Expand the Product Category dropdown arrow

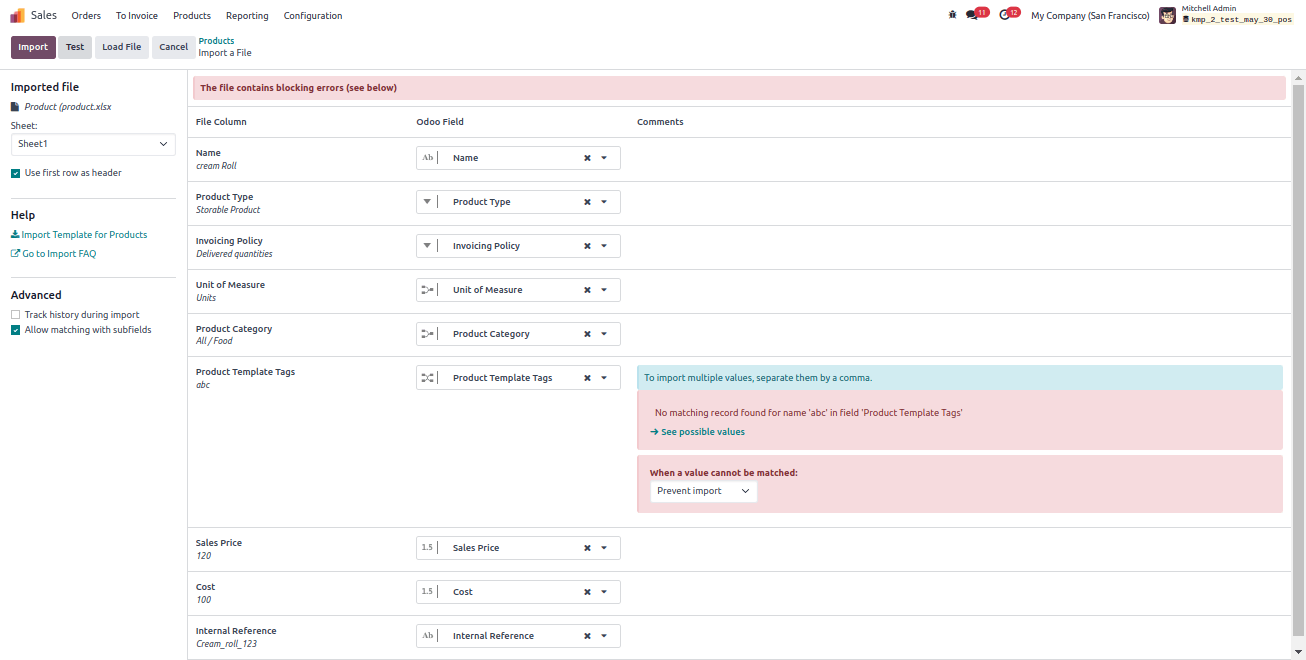[x=604, y=334]
